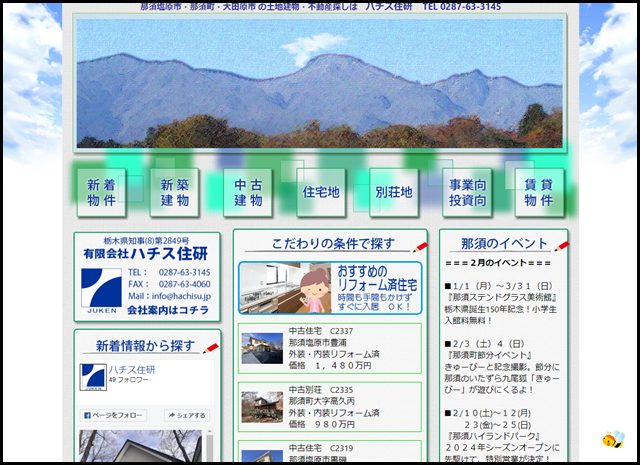Click the 価格 980万円 price text

(x=322, y=424)
